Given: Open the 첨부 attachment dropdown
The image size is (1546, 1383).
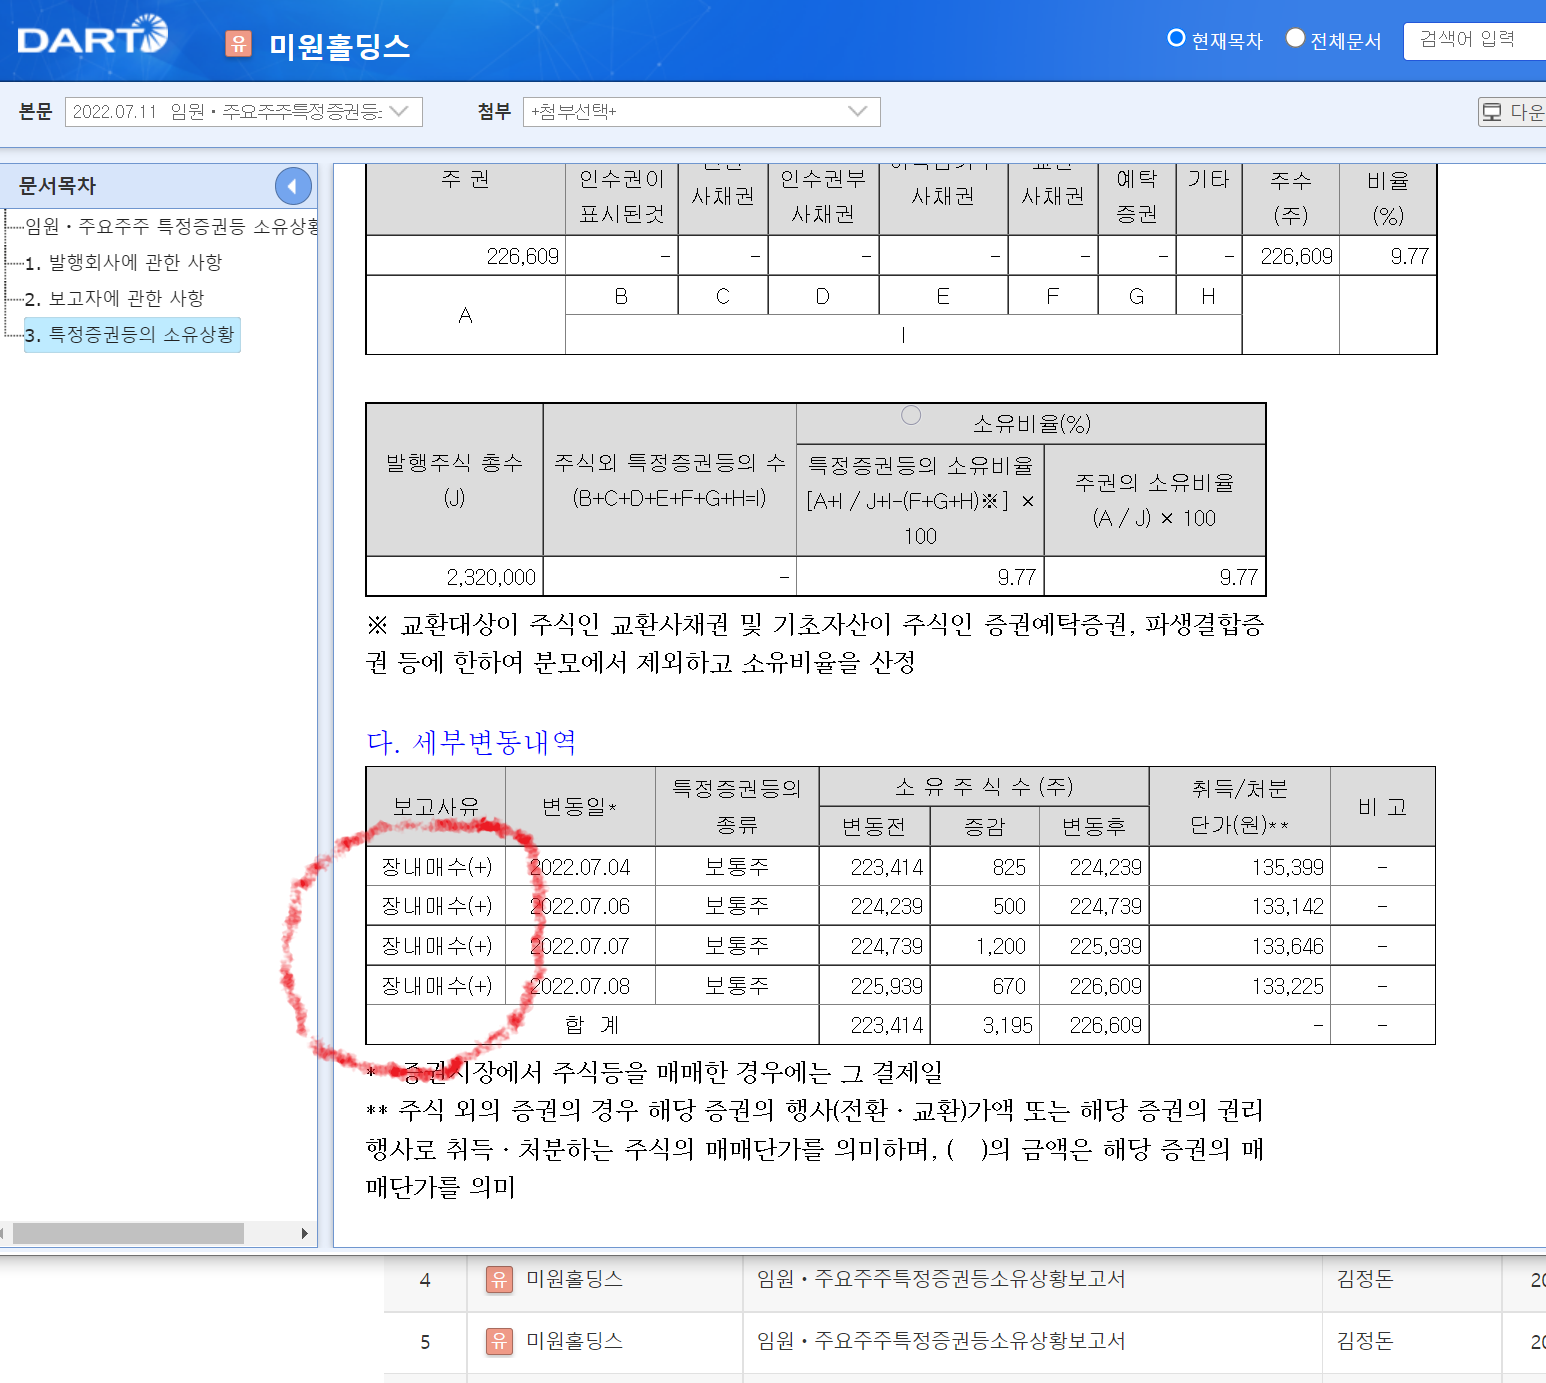Looking at the screenshot, I should click(x=701, y=112).
